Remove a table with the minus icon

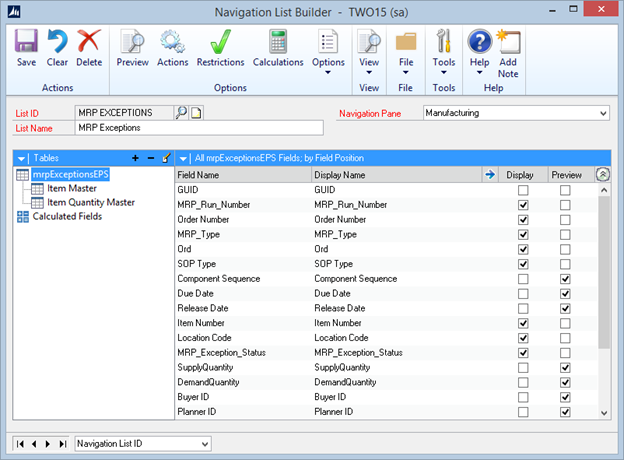[x=151, y=158]
